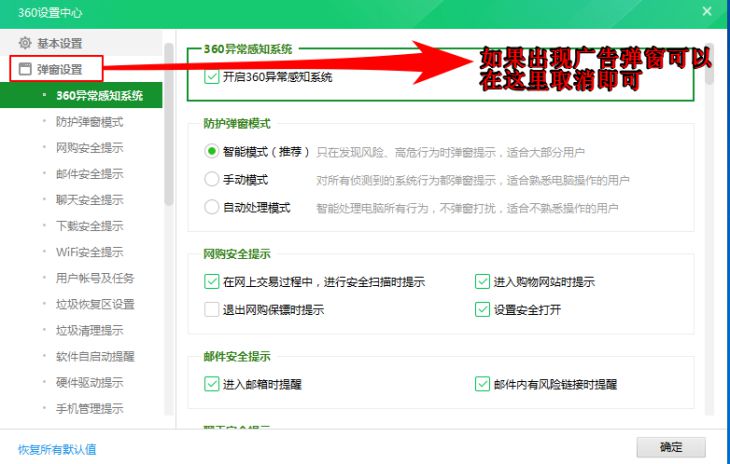Image resolution: width=730 pixels, height=464 pixels.
Task: Go to 网购安全提示 in the sidebar
Action: pyautogui.click(x=89, y=148)
